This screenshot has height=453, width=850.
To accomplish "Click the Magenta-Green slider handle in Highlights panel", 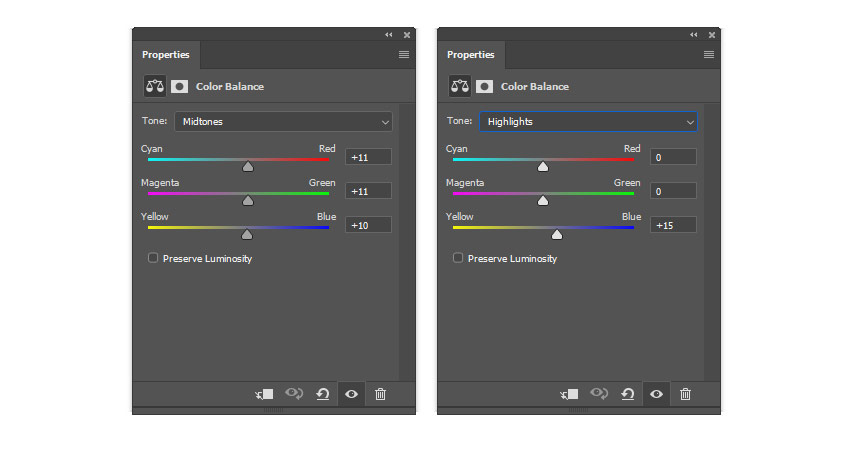I will click(x=543, y=200).
